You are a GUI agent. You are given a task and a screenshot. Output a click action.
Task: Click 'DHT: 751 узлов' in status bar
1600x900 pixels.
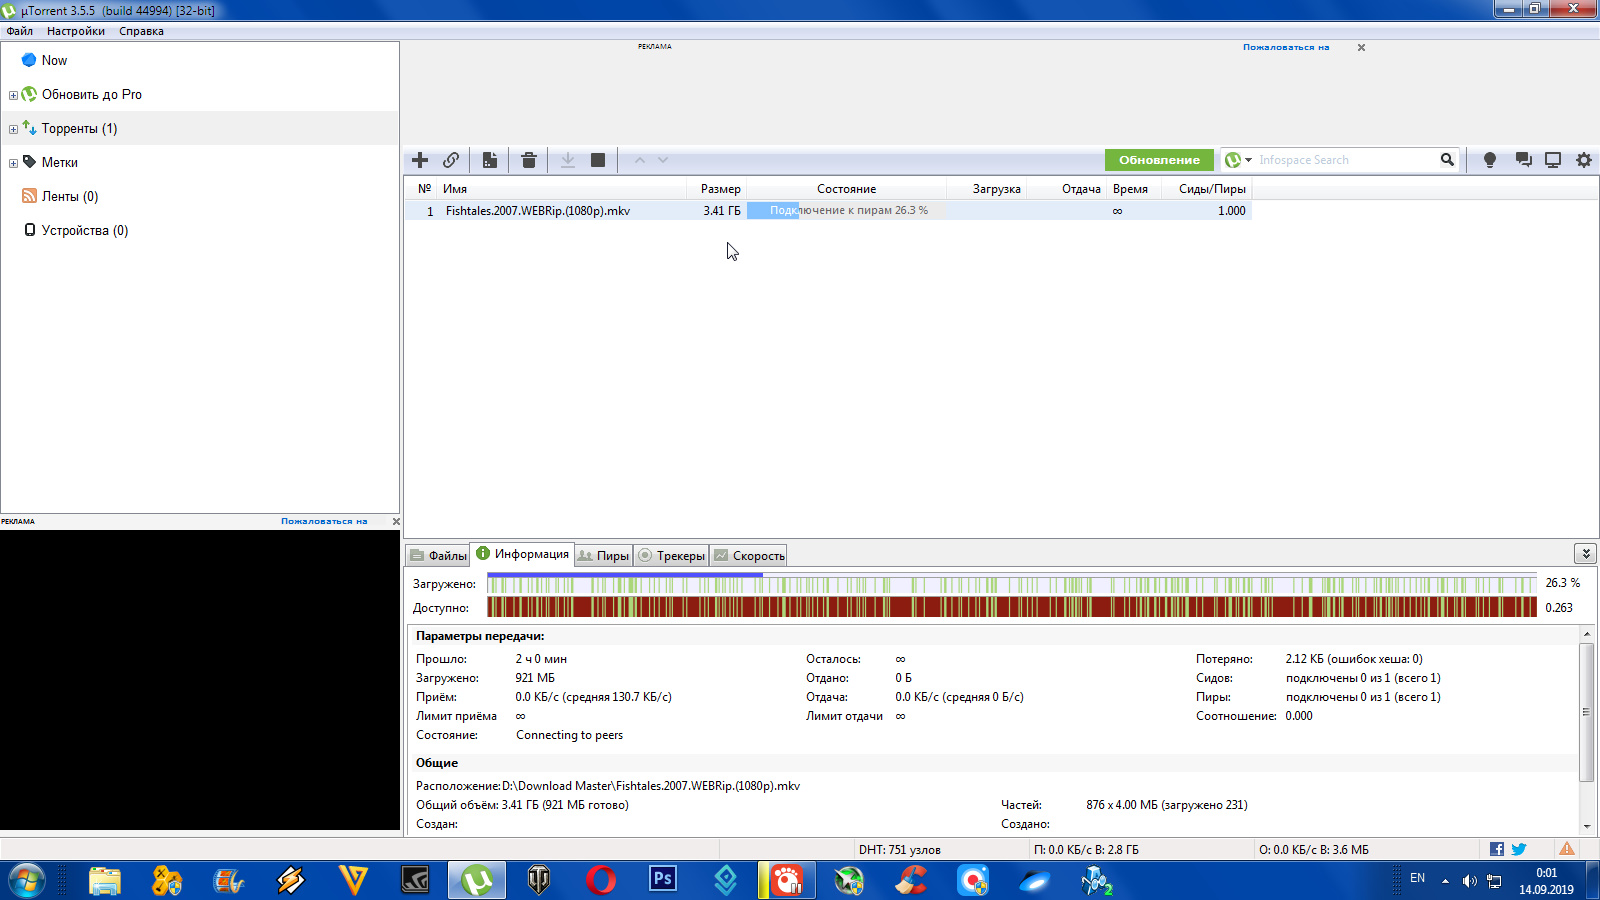coord(899,850)
